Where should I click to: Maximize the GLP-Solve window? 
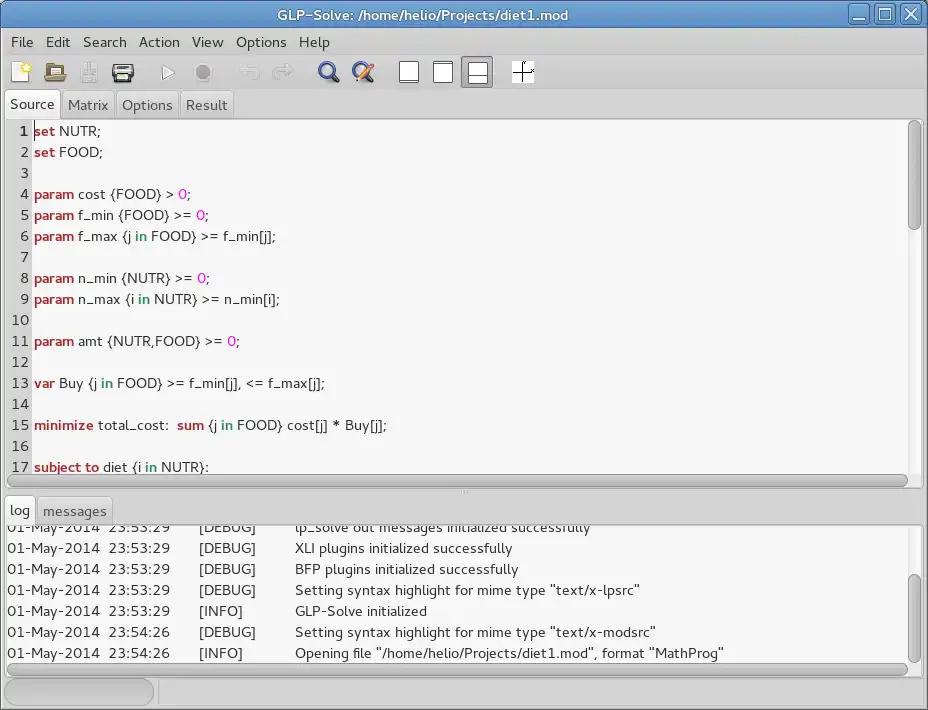pos(885,14)
